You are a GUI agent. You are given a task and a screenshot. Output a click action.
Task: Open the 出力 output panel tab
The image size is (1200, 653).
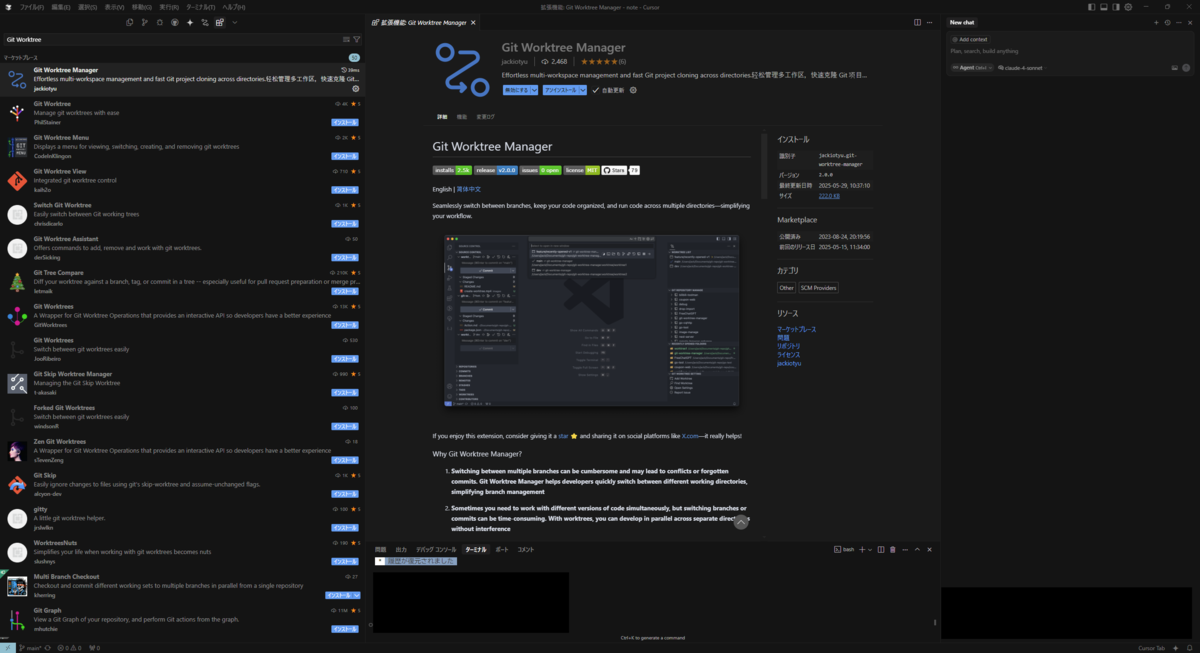click(x=401, y=549)
